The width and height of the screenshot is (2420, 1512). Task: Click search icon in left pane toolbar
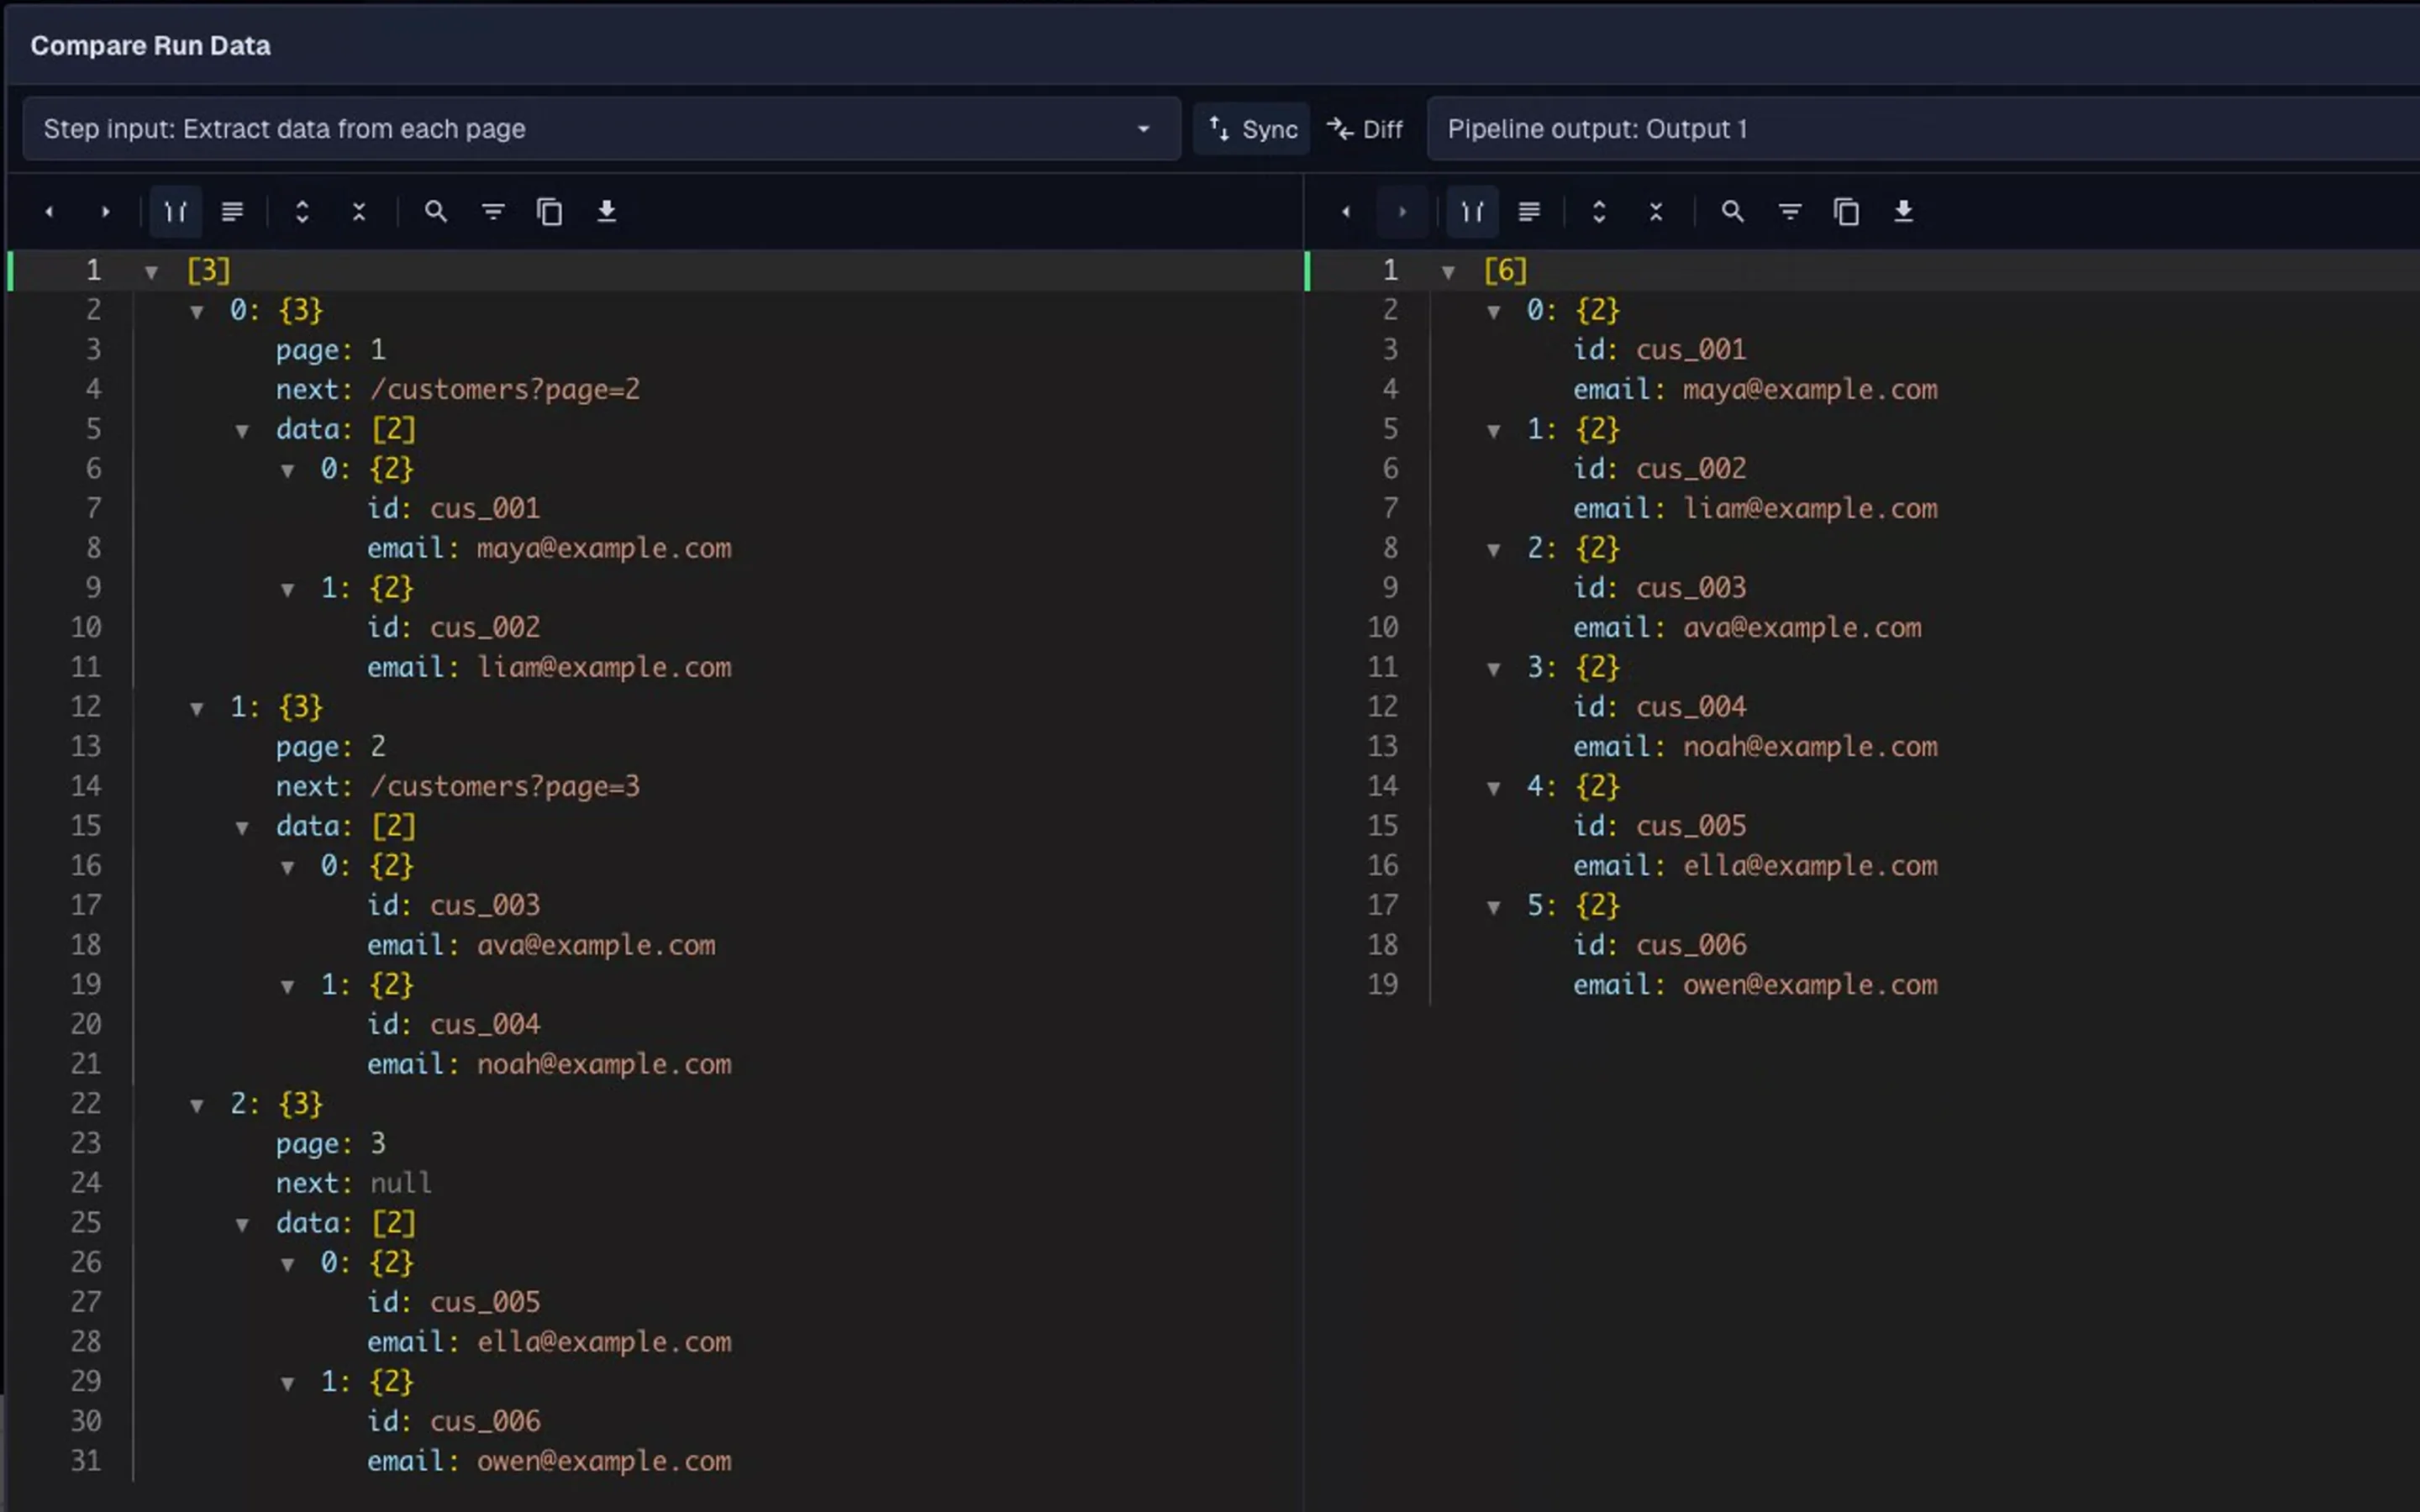[435, 211]
